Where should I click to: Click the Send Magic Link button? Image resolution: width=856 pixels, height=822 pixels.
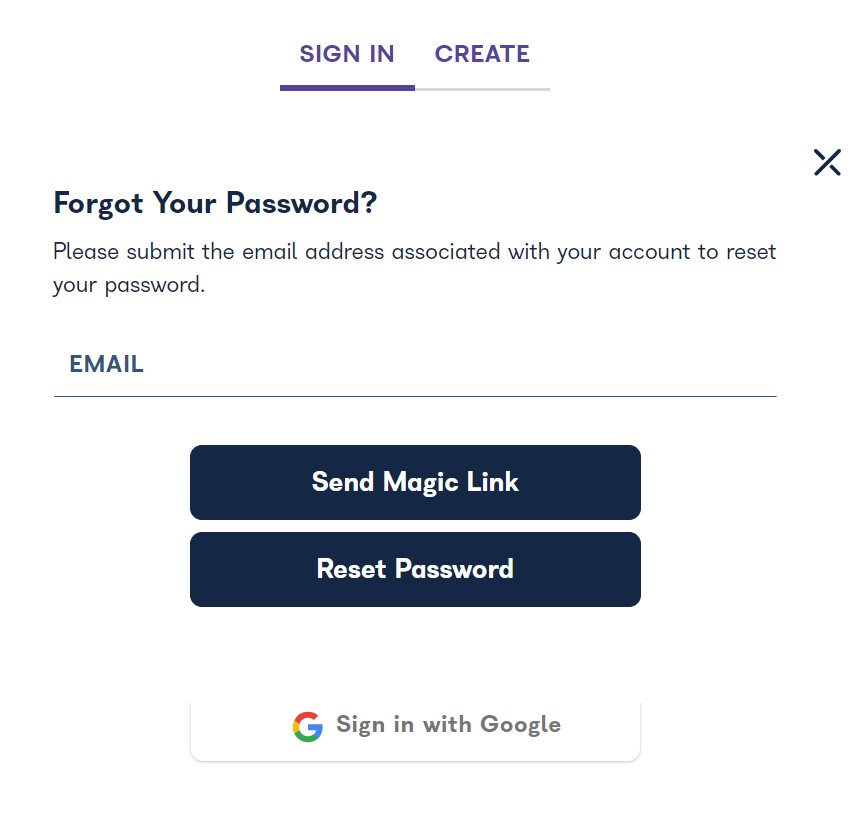(415, 482)
